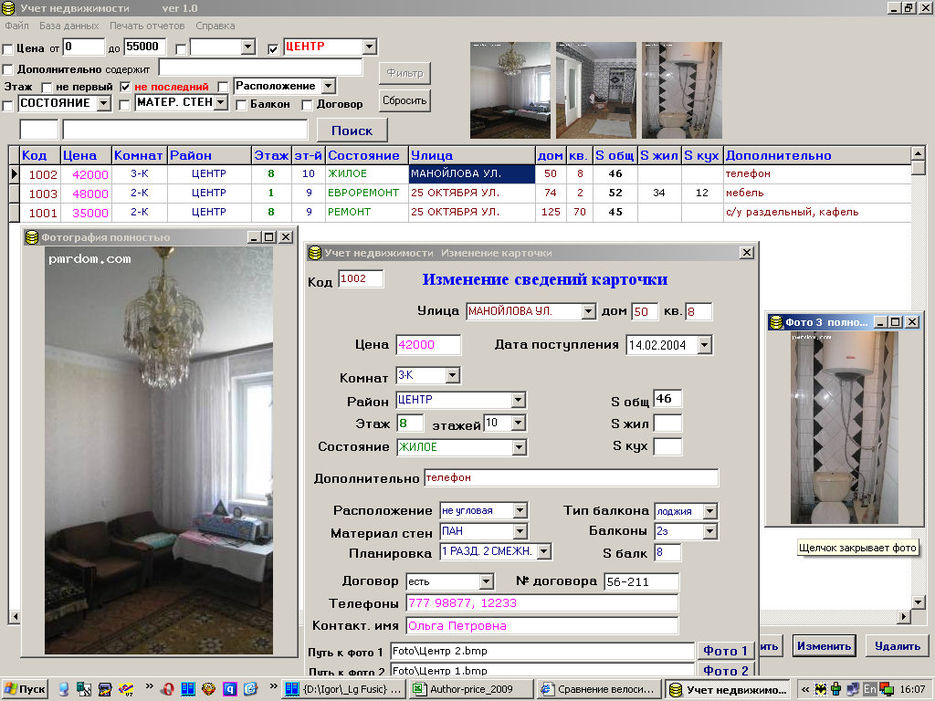Click the Сбросить reset button
Viewport: 935px width, 701px height.
point(404,100)
